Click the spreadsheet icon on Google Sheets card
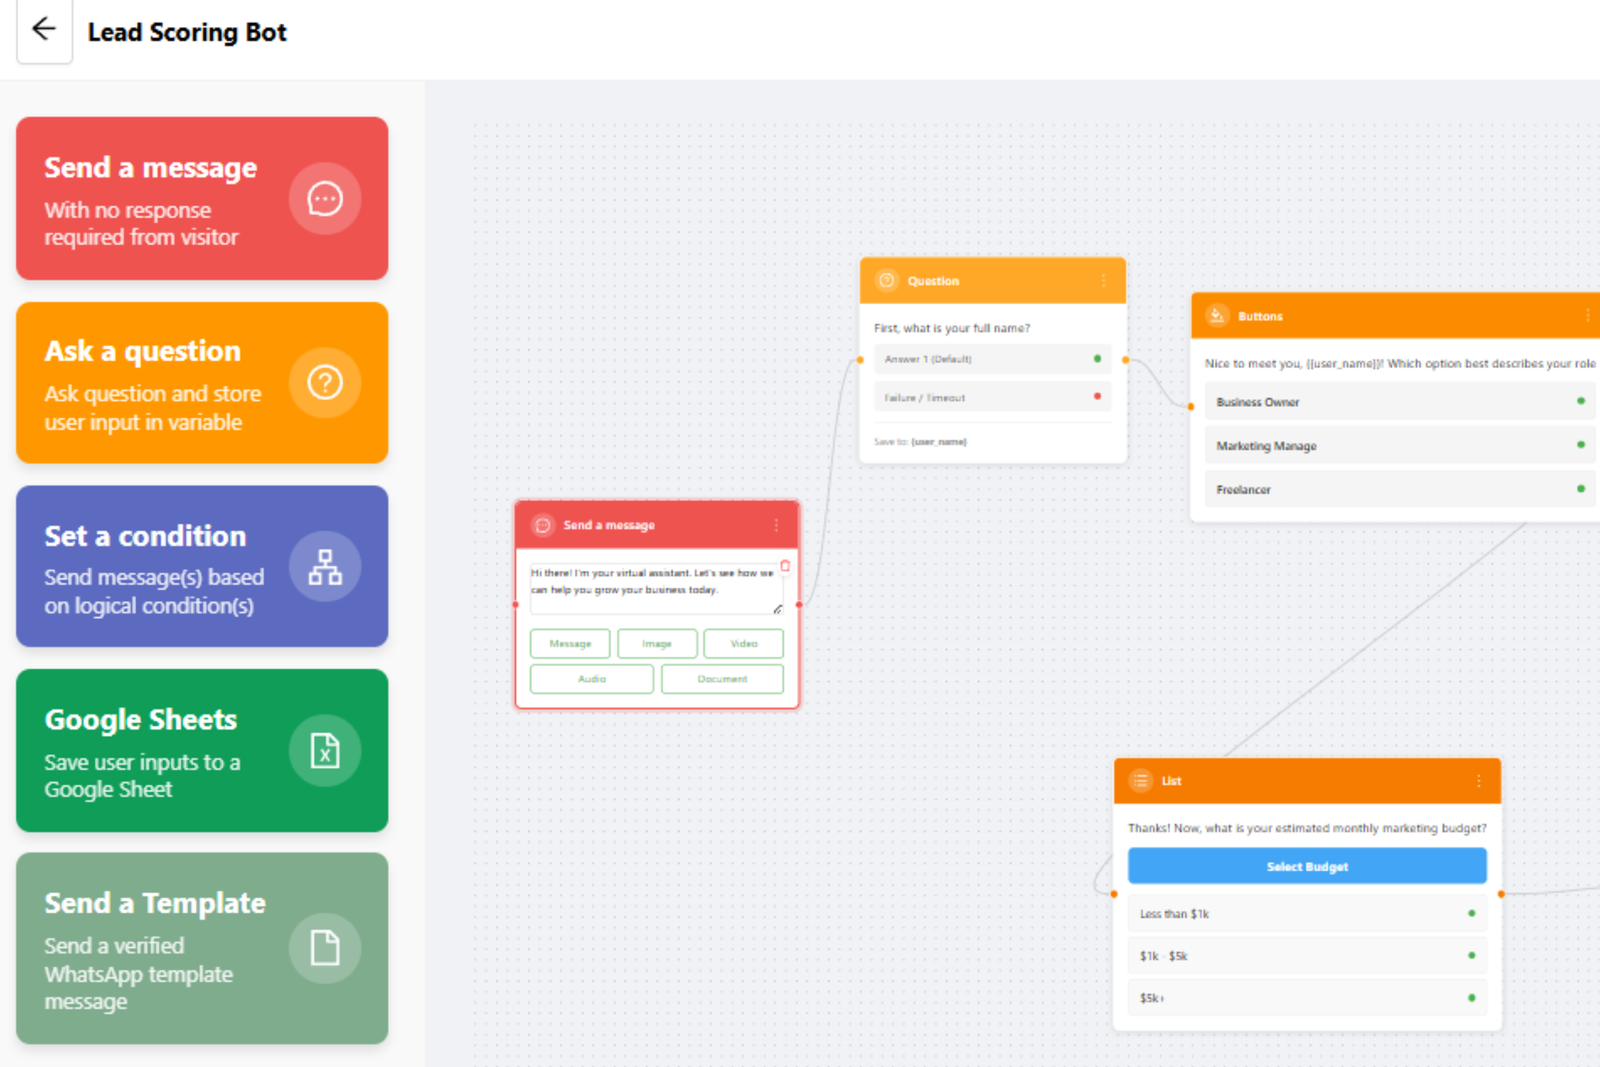Screen dimensions: 1600x1067 tap(324, 750)
